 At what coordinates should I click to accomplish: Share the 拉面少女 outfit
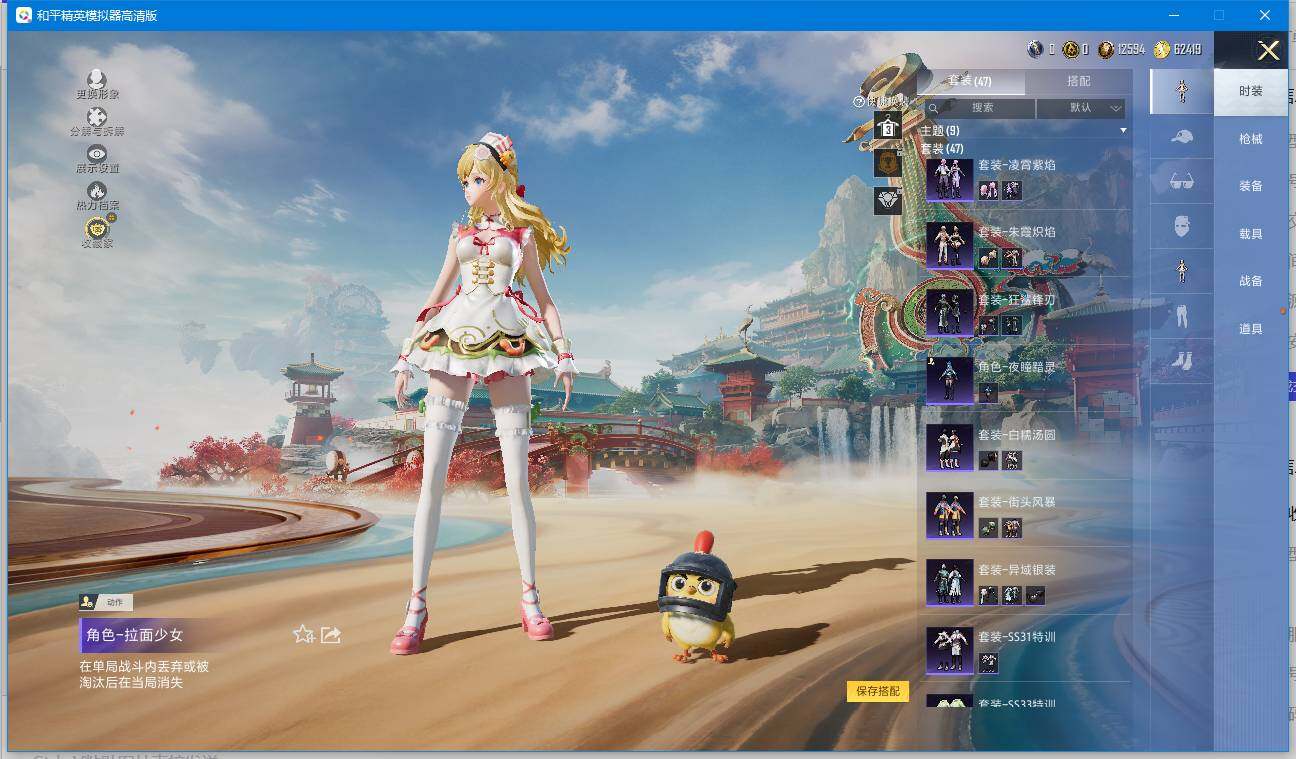(331, 634)
